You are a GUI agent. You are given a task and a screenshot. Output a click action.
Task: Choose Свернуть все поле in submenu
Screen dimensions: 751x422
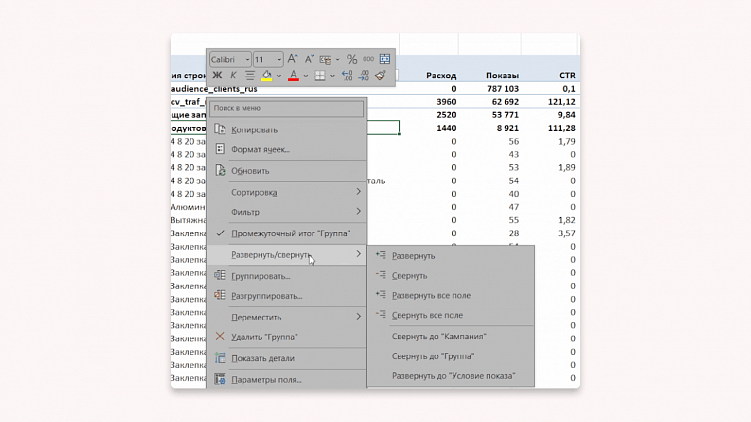coord(427,316)
